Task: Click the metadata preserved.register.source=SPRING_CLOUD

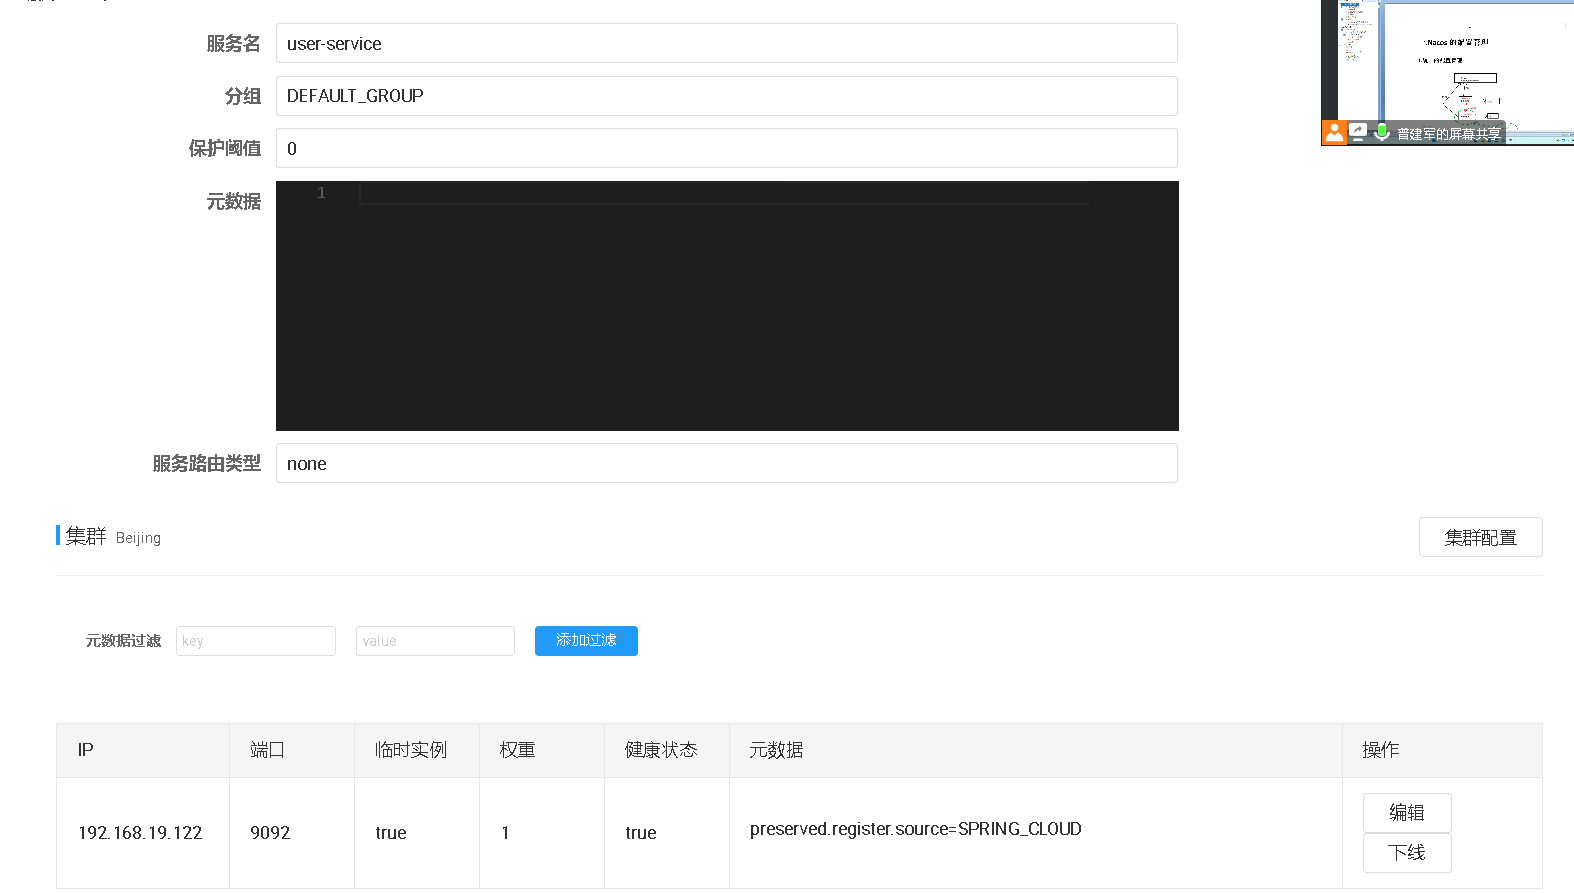Action: [916, 829]
